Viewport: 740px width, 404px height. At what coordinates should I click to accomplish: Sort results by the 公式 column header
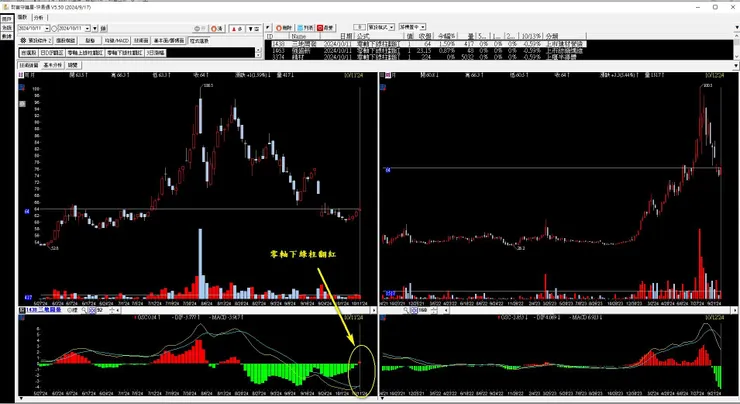tap(379, 36)
